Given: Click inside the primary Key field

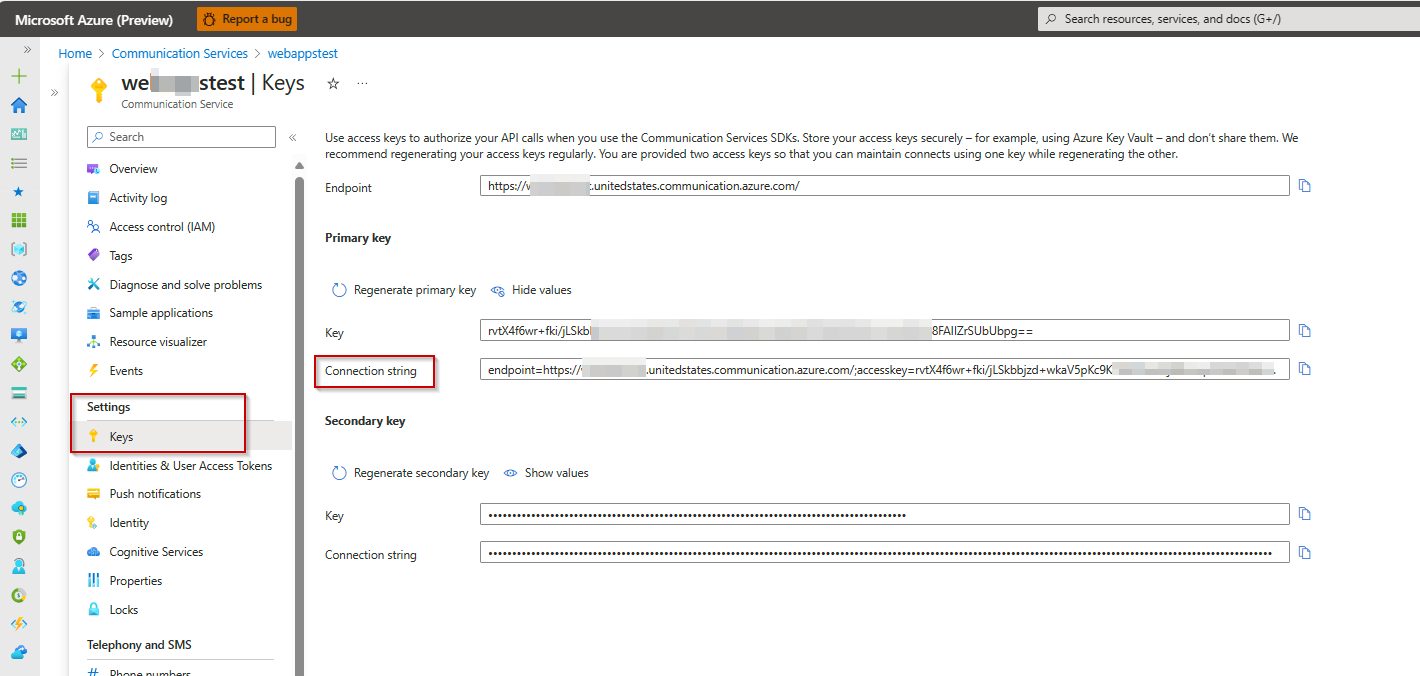Looking at the screenshot, I should tap(885, 331).
